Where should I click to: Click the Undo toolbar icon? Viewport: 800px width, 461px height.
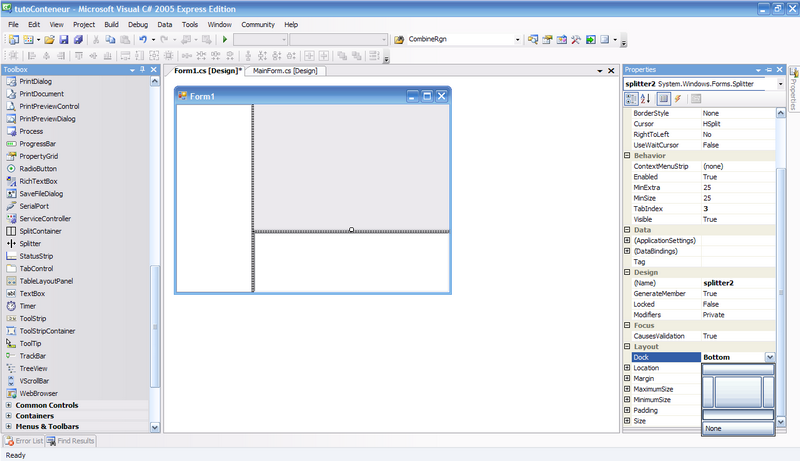pos(143,40)
